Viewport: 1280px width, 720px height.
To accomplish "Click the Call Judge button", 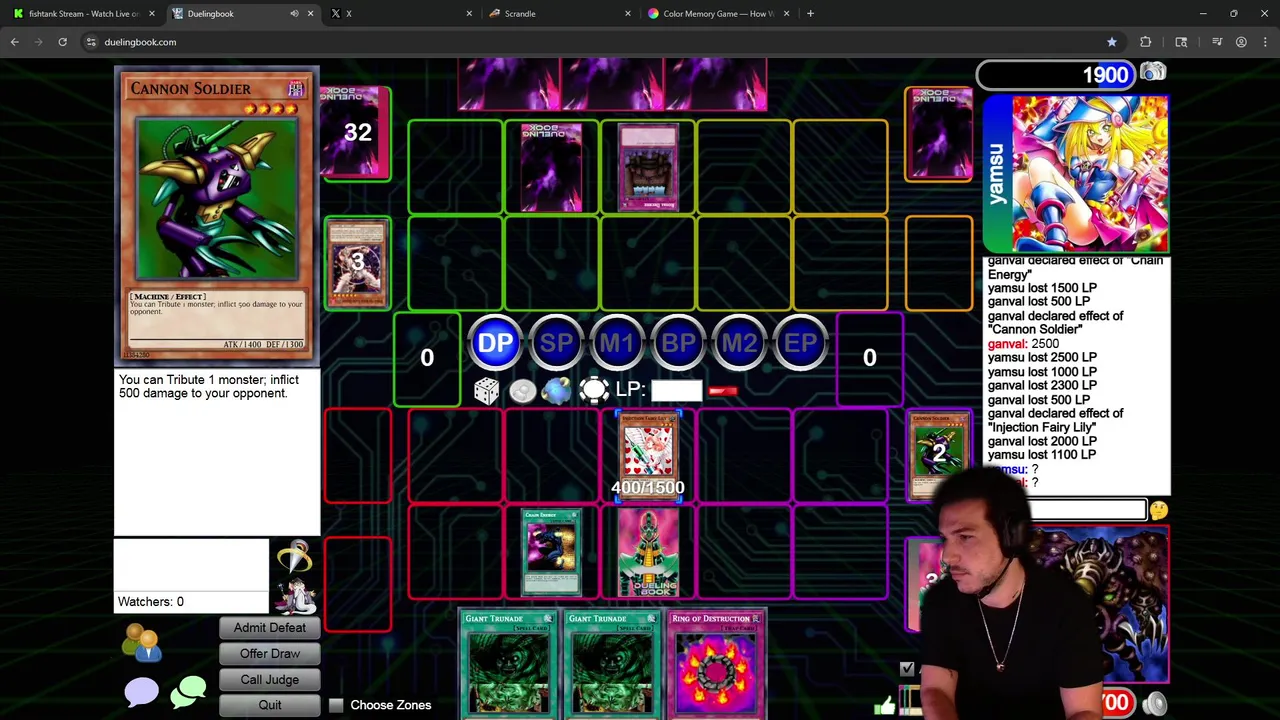I will (x=270, y=679).
